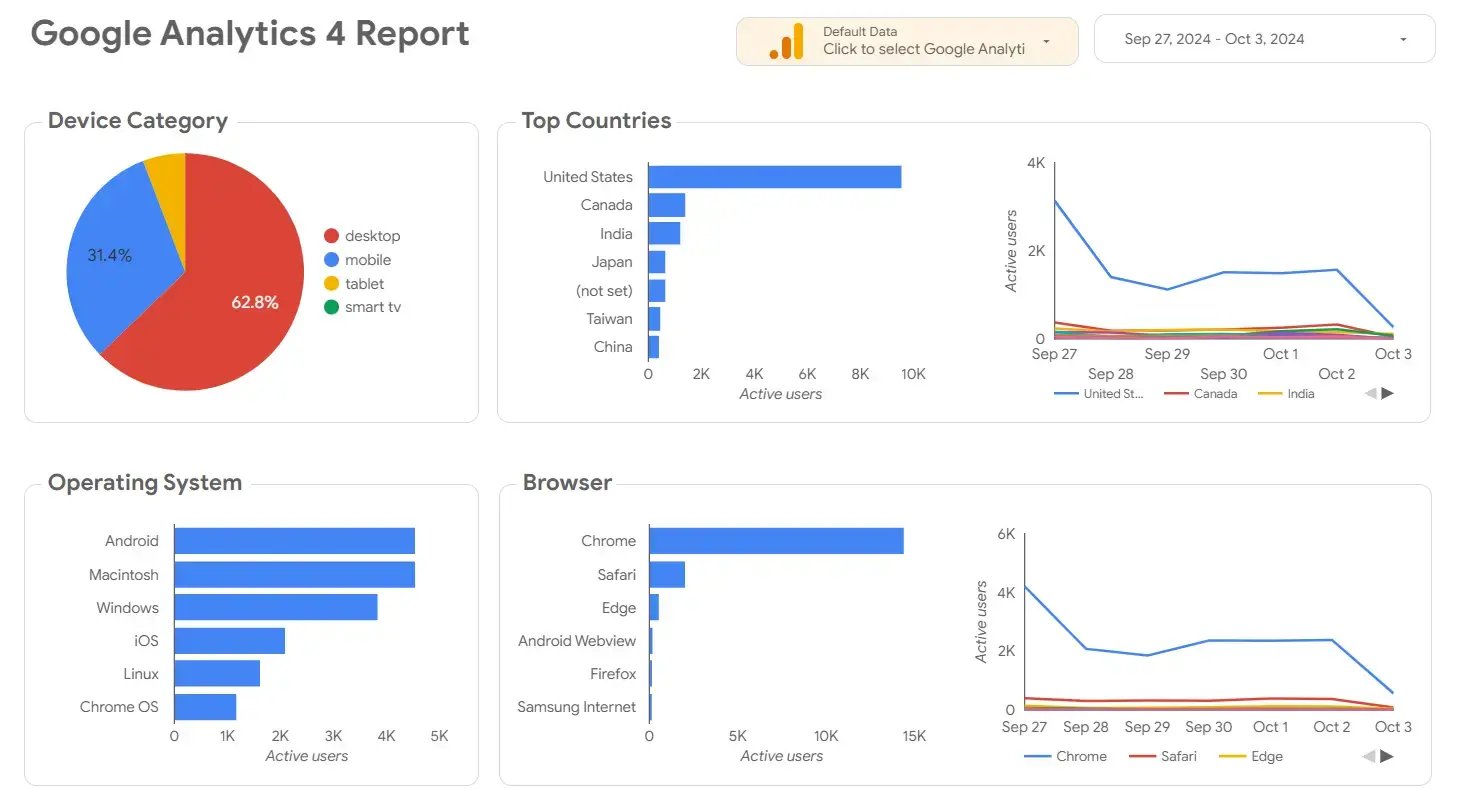The image size is (1473, 789).
Task: Click the yellow tablet legend dot
Action: coord(331,284)
